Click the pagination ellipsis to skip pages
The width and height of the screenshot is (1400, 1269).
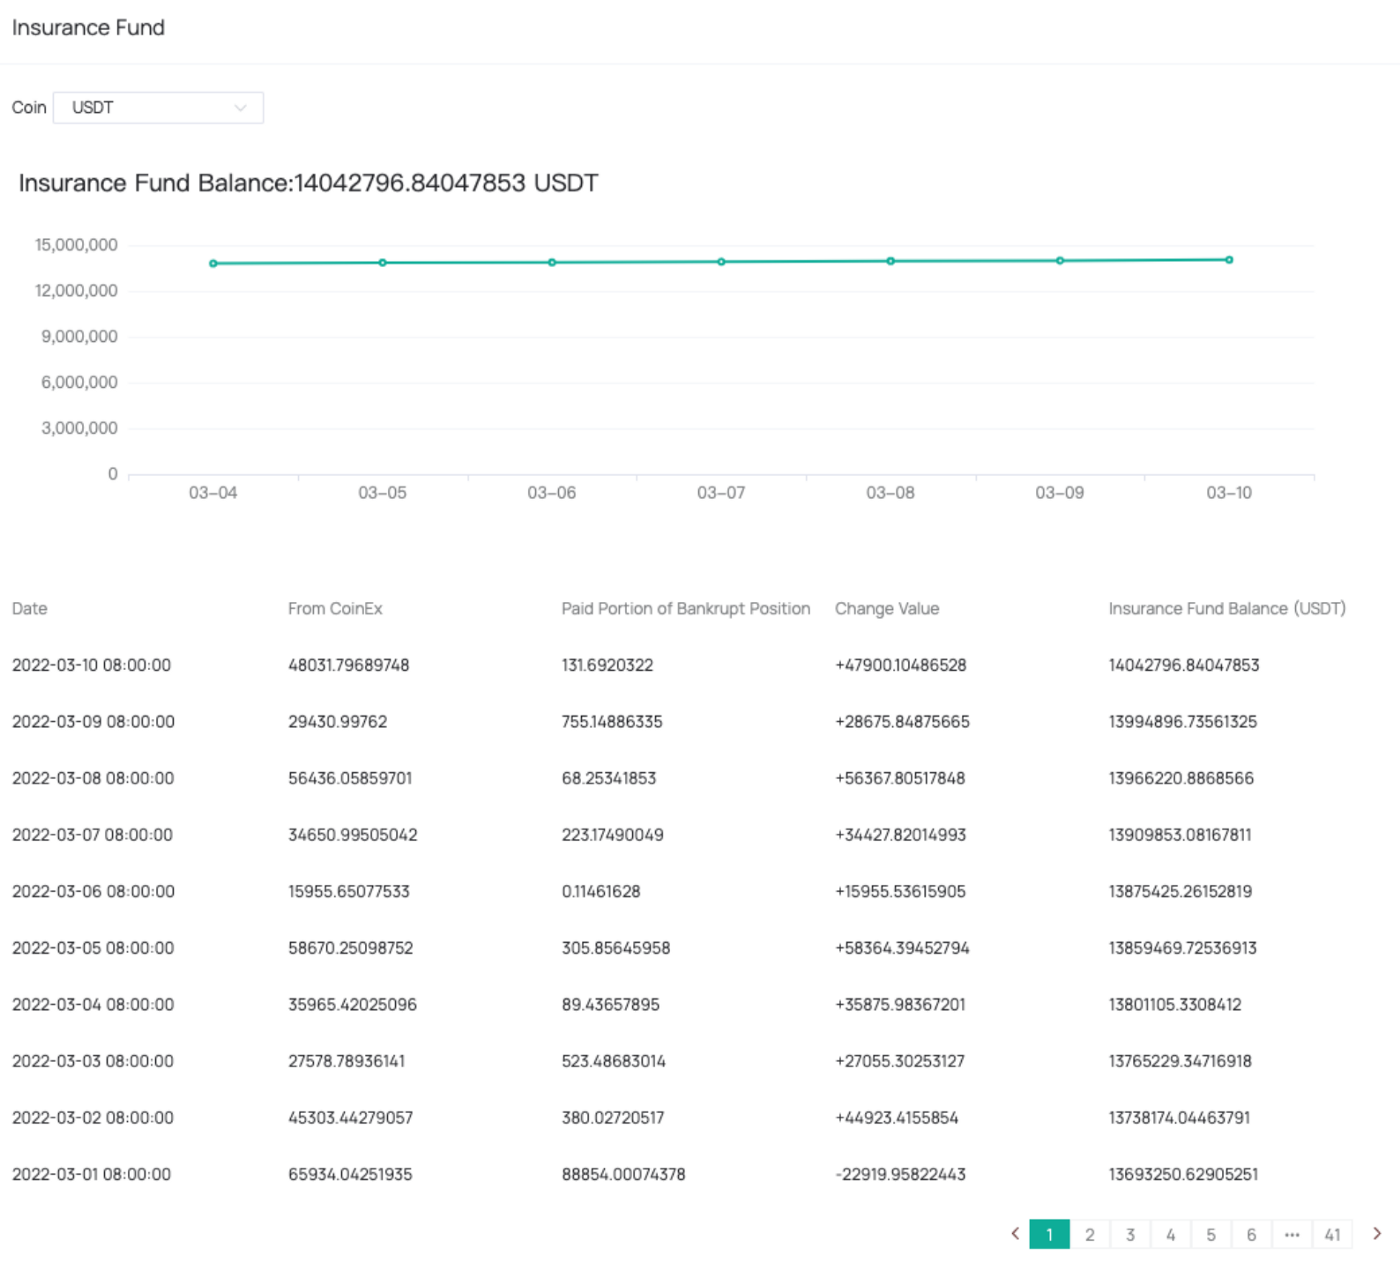[x=1292, y=1235]
